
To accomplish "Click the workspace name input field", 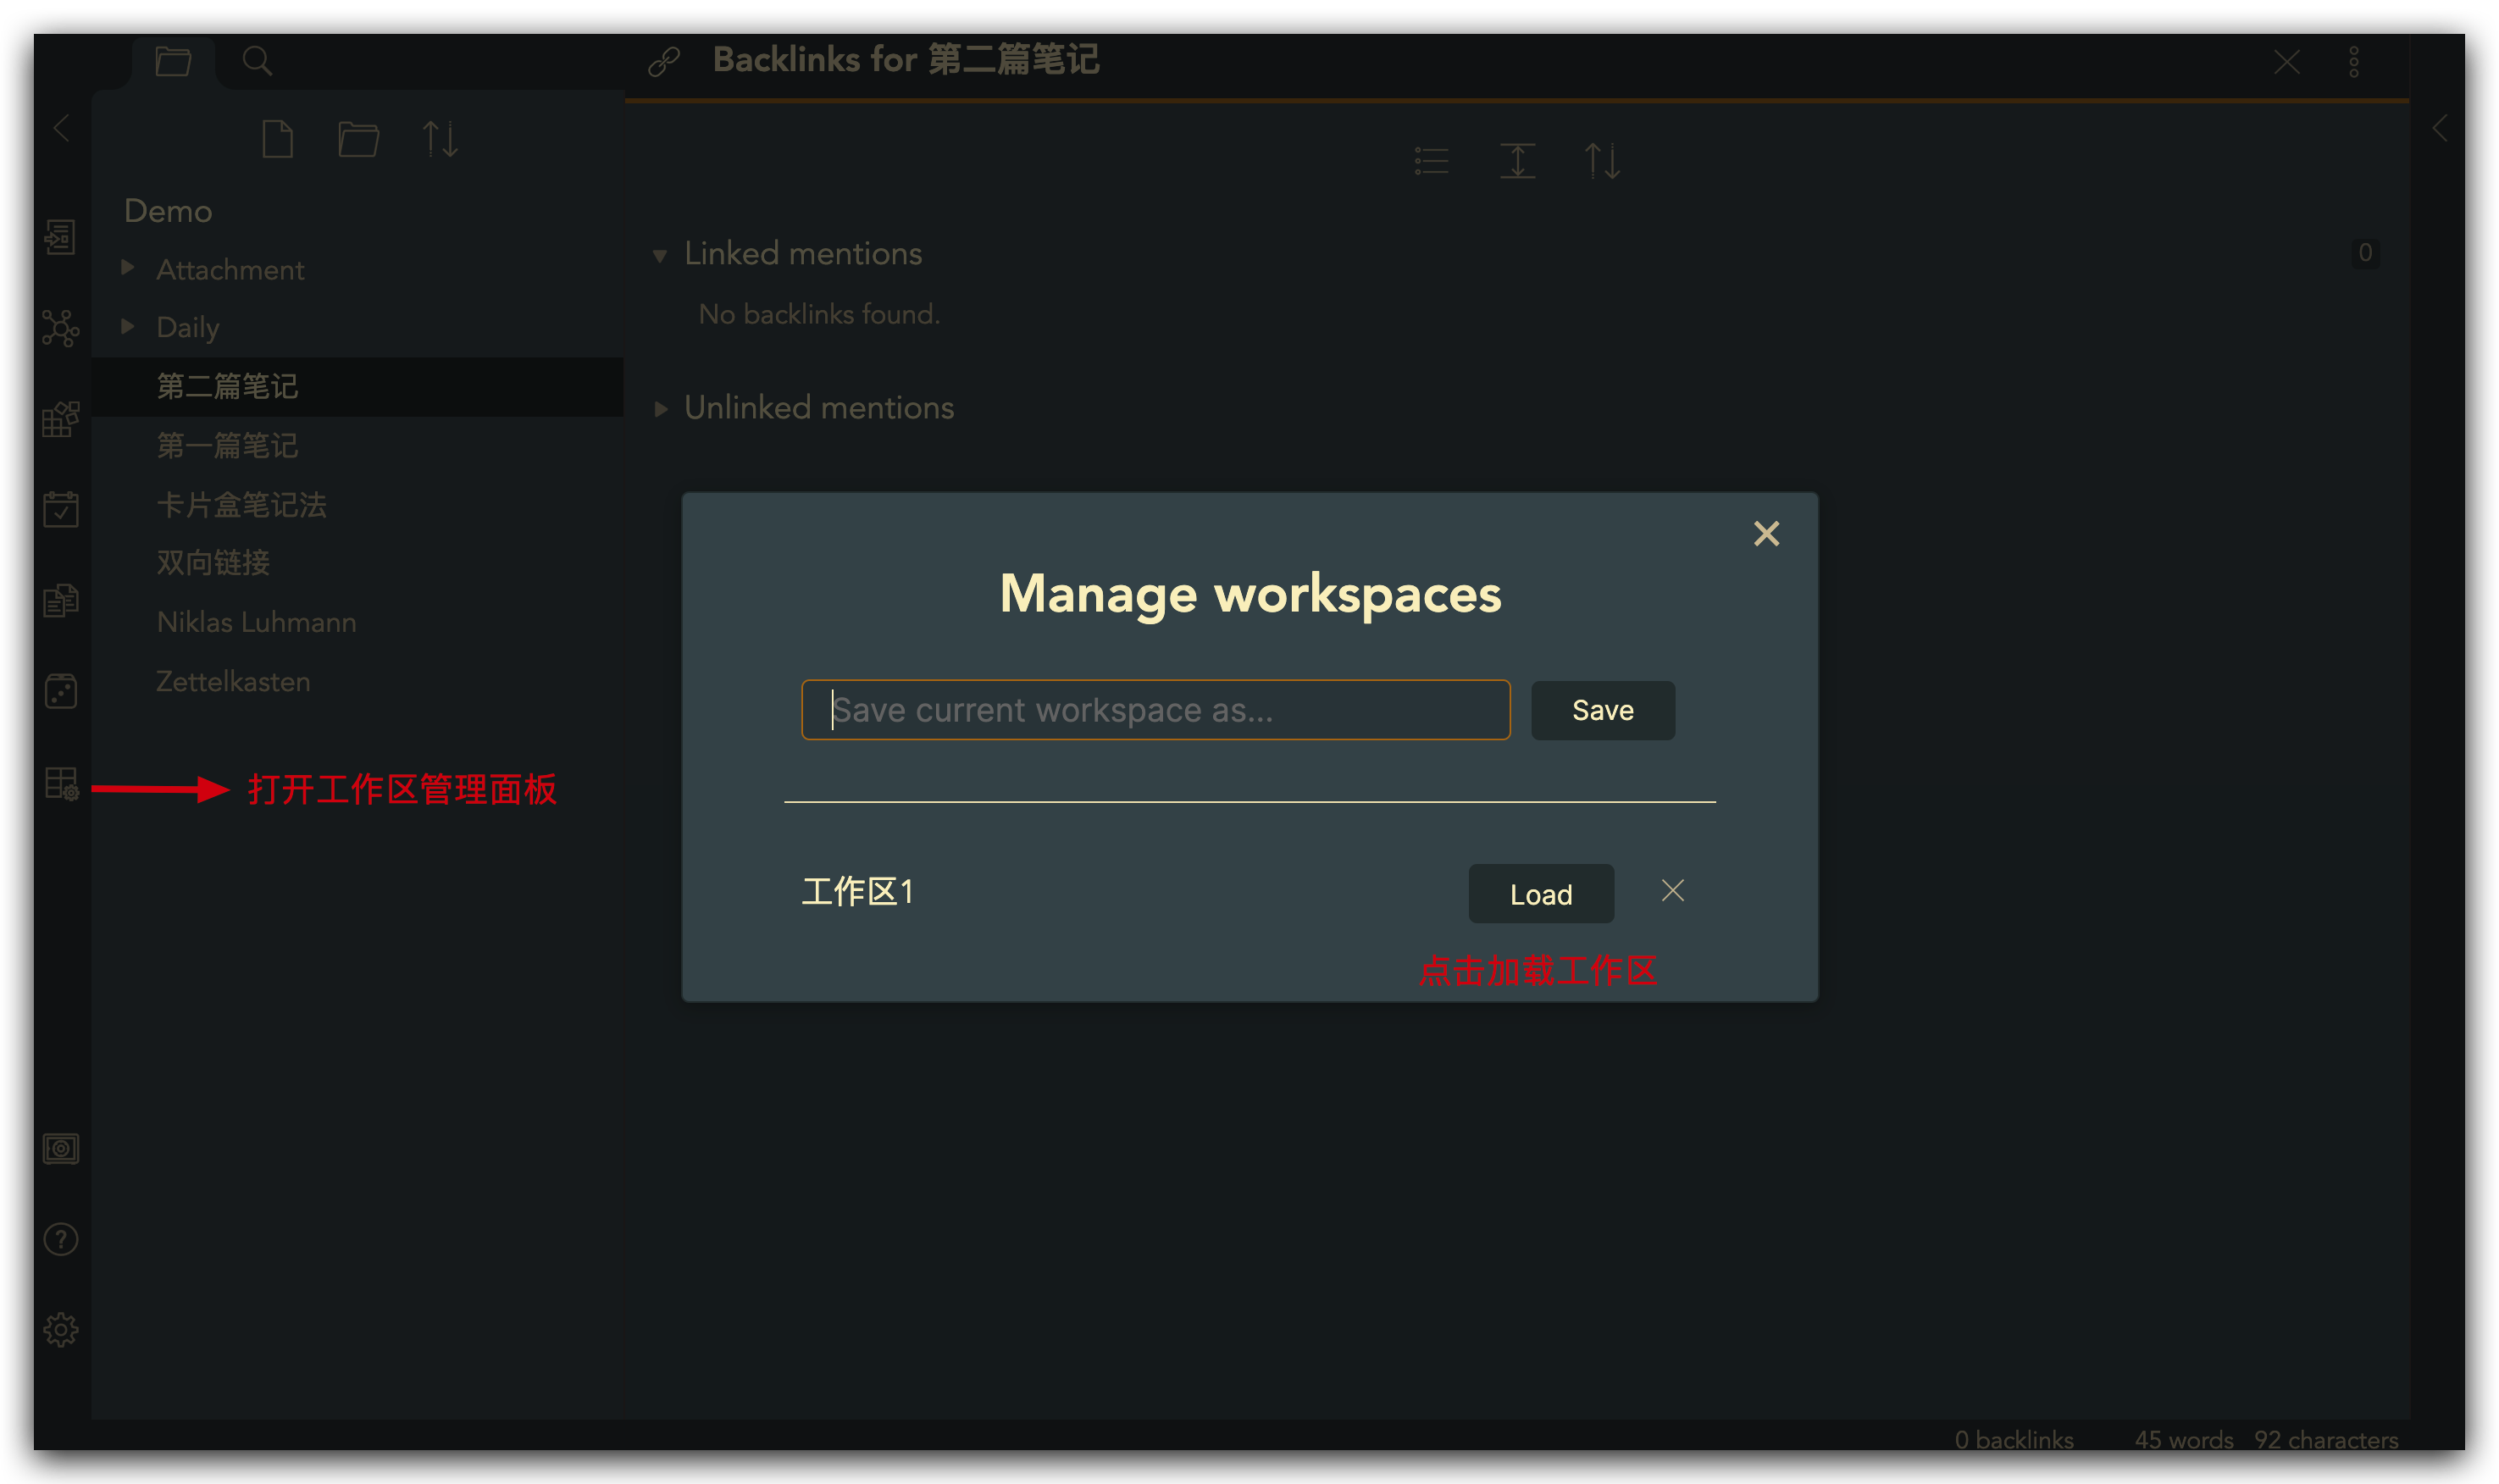I will click(1155, 710).
